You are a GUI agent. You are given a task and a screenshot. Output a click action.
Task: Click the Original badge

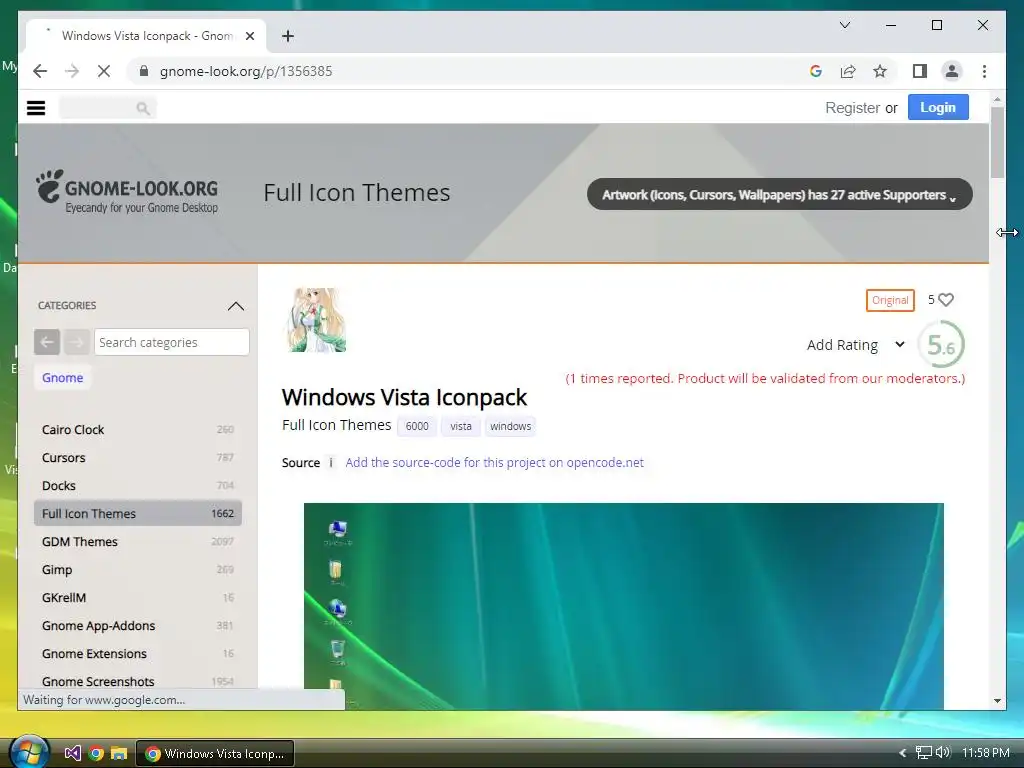(x=890, y=300)
